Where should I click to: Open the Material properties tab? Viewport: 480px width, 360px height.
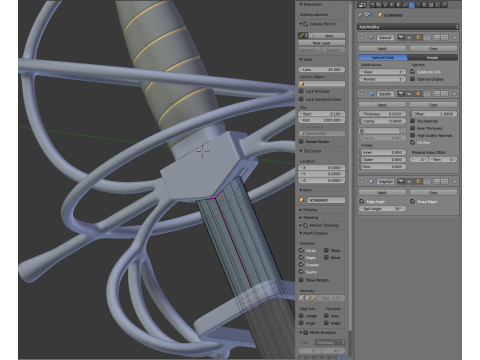coord(424,5)
